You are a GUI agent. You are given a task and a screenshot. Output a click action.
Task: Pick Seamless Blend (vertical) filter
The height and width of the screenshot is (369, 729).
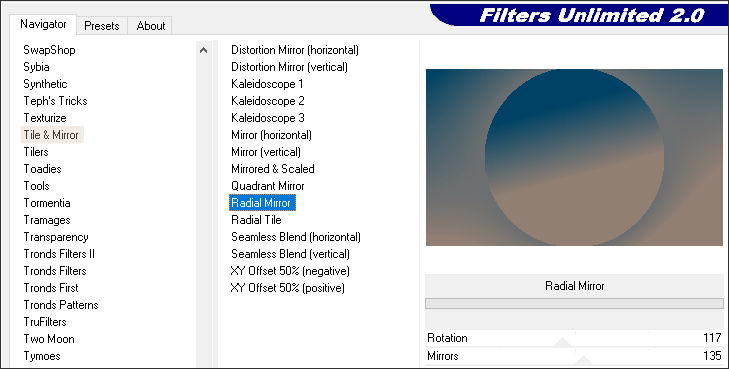pos(290,254)
